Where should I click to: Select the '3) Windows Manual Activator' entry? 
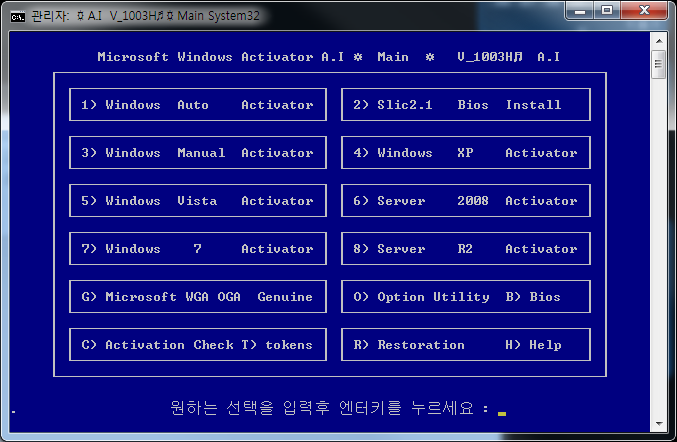pos(198,152)
